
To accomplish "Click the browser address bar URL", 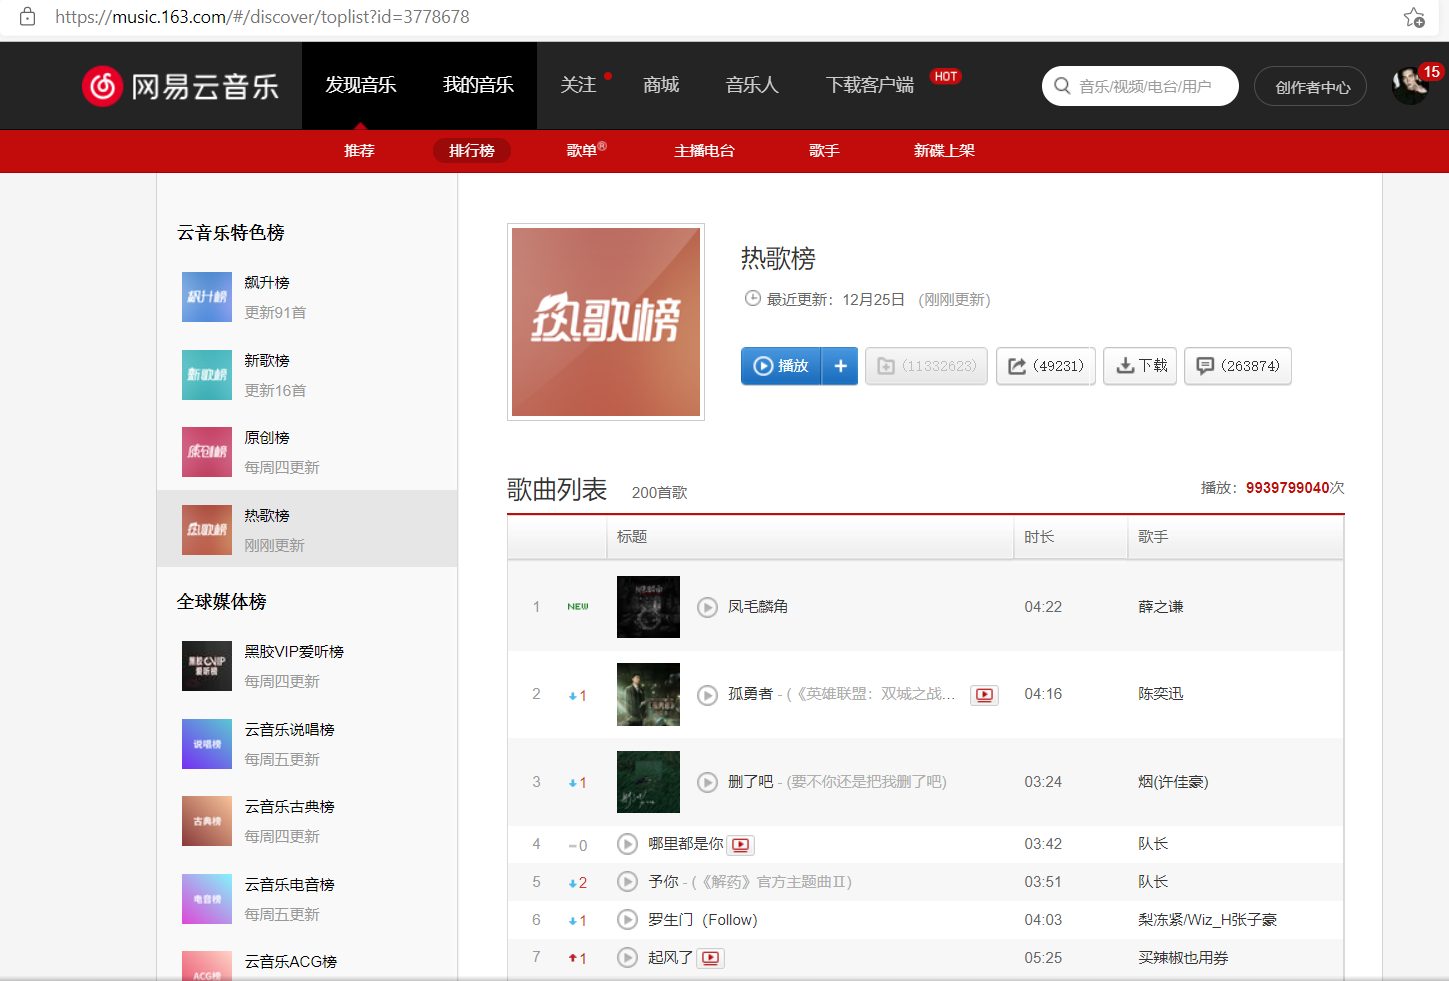I will [262, 17].
